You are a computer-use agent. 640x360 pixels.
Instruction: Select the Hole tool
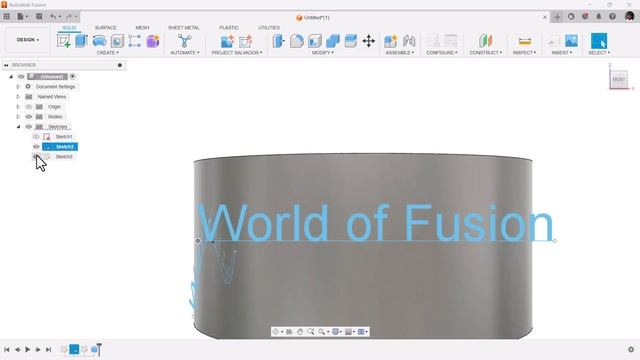pyautogui.click(x=117, y=41)
